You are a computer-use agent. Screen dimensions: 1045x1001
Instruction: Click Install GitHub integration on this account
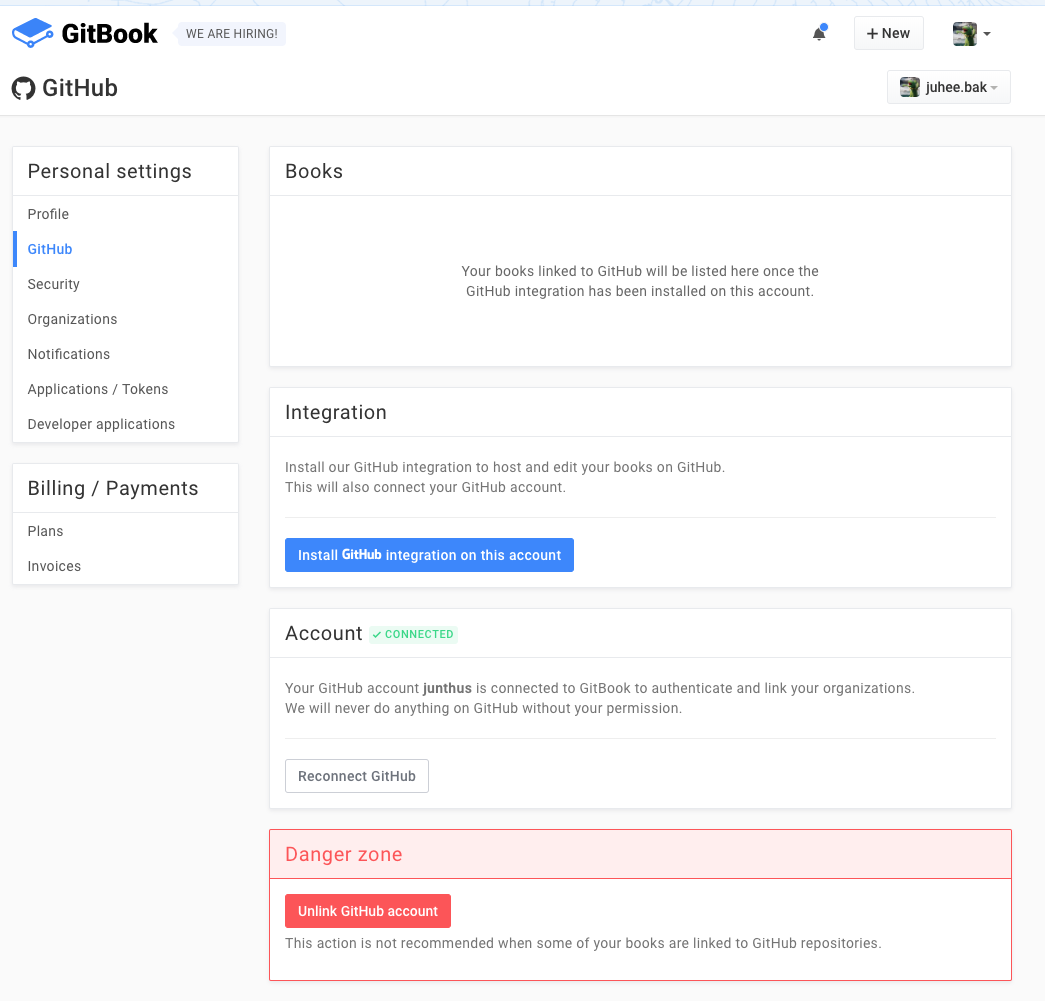pos(429,555)
